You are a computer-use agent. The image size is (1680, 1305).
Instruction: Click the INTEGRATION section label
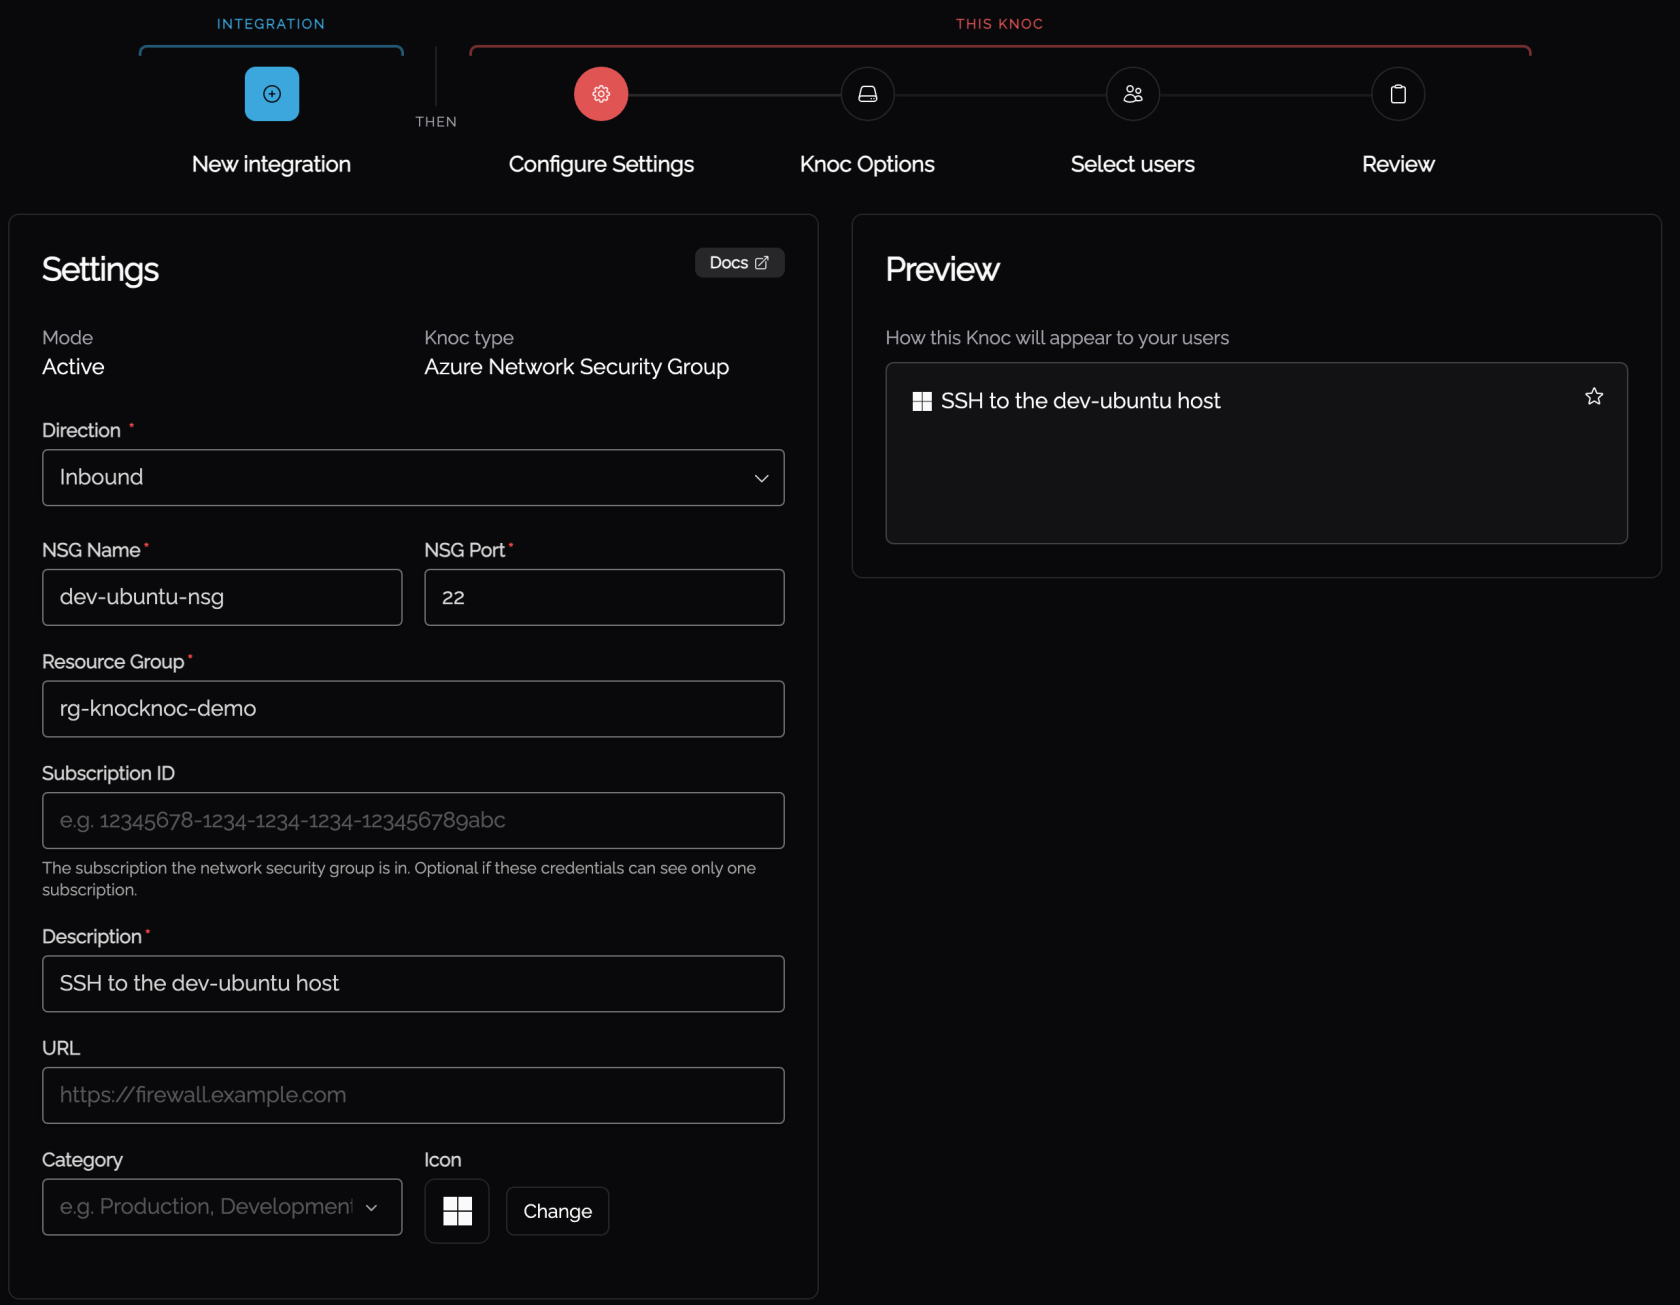tap(271, 24)
